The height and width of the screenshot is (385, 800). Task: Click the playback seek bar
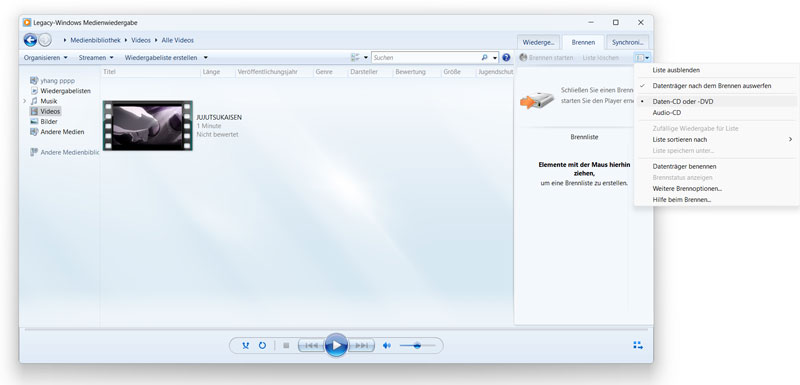click(336, 330)
